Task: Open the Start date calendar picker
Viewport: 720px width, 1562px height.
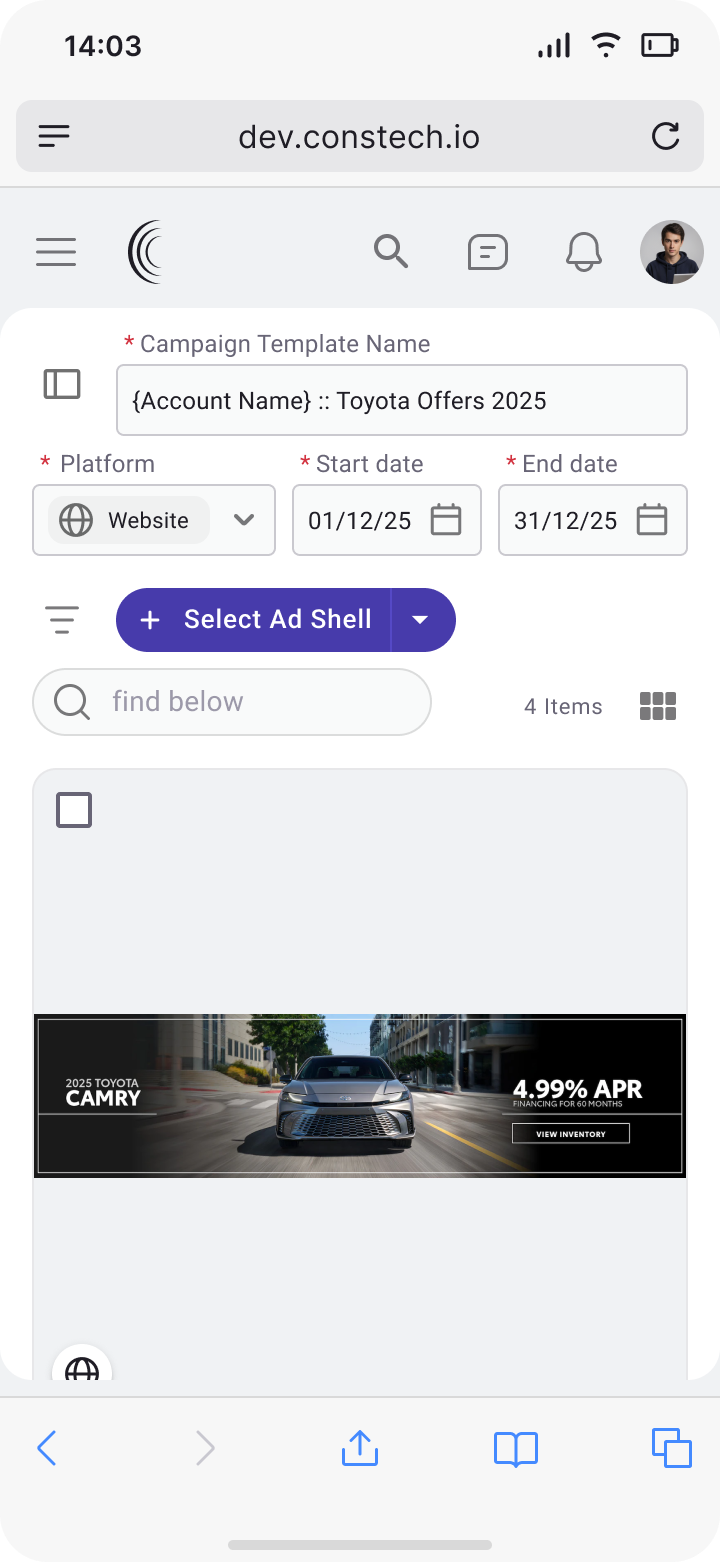Action: (445, 520)
